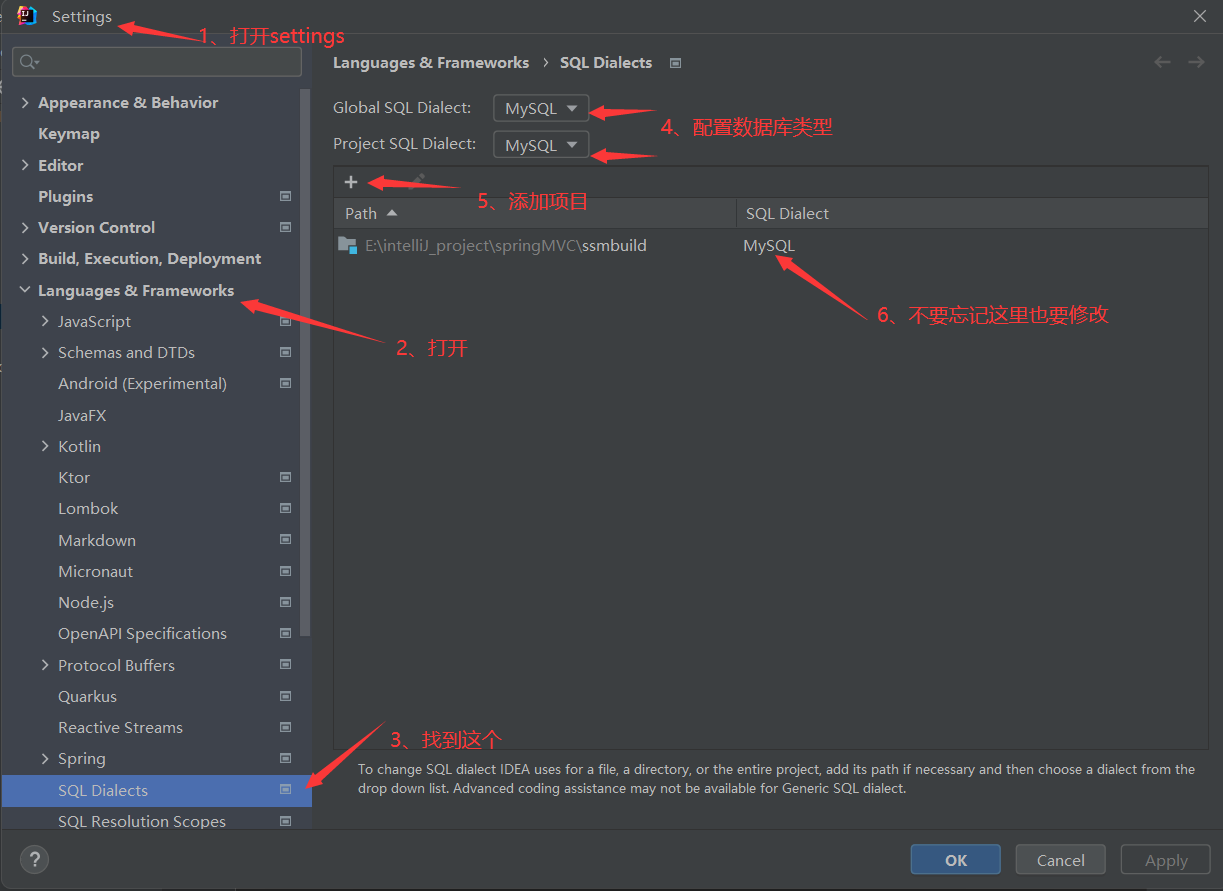Open Android (Experimental) settings page
Image resolution: width=1223 pixels, height=891 pixels.
pyautogui.click(x=142, y=384)
